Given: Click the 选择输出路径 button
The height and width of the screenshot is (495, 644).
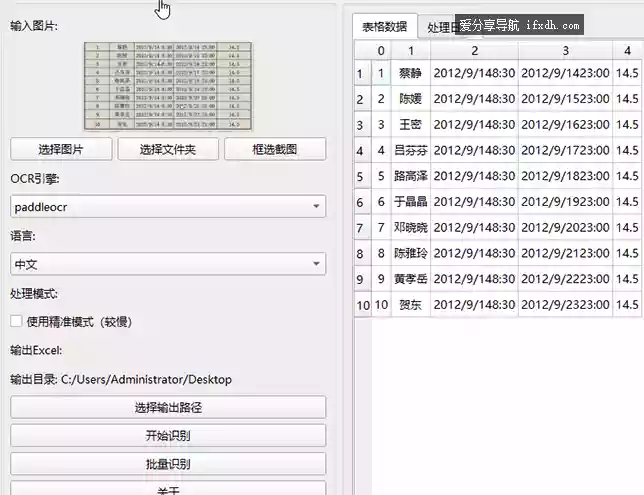Looking at the screenshot, I should pyautogui.click(x=168, y=407).
